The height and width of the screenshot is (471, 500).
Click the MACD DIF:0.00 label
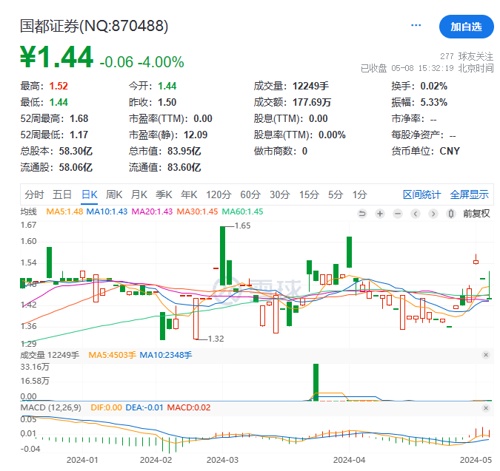point(106,408)
